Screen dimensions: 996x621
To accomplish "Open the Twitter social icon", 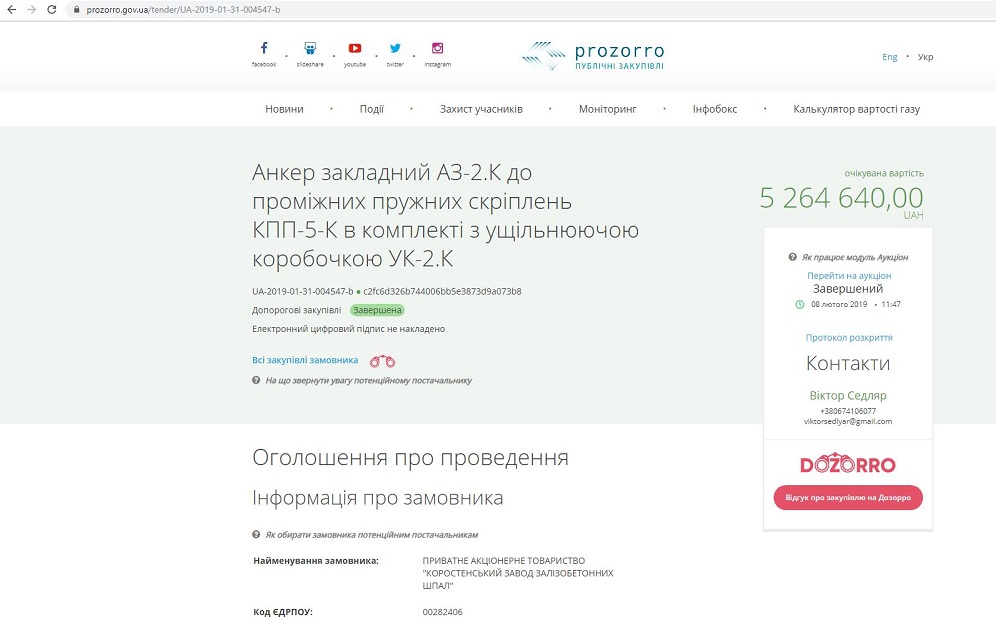I will [x=395, y=49].
